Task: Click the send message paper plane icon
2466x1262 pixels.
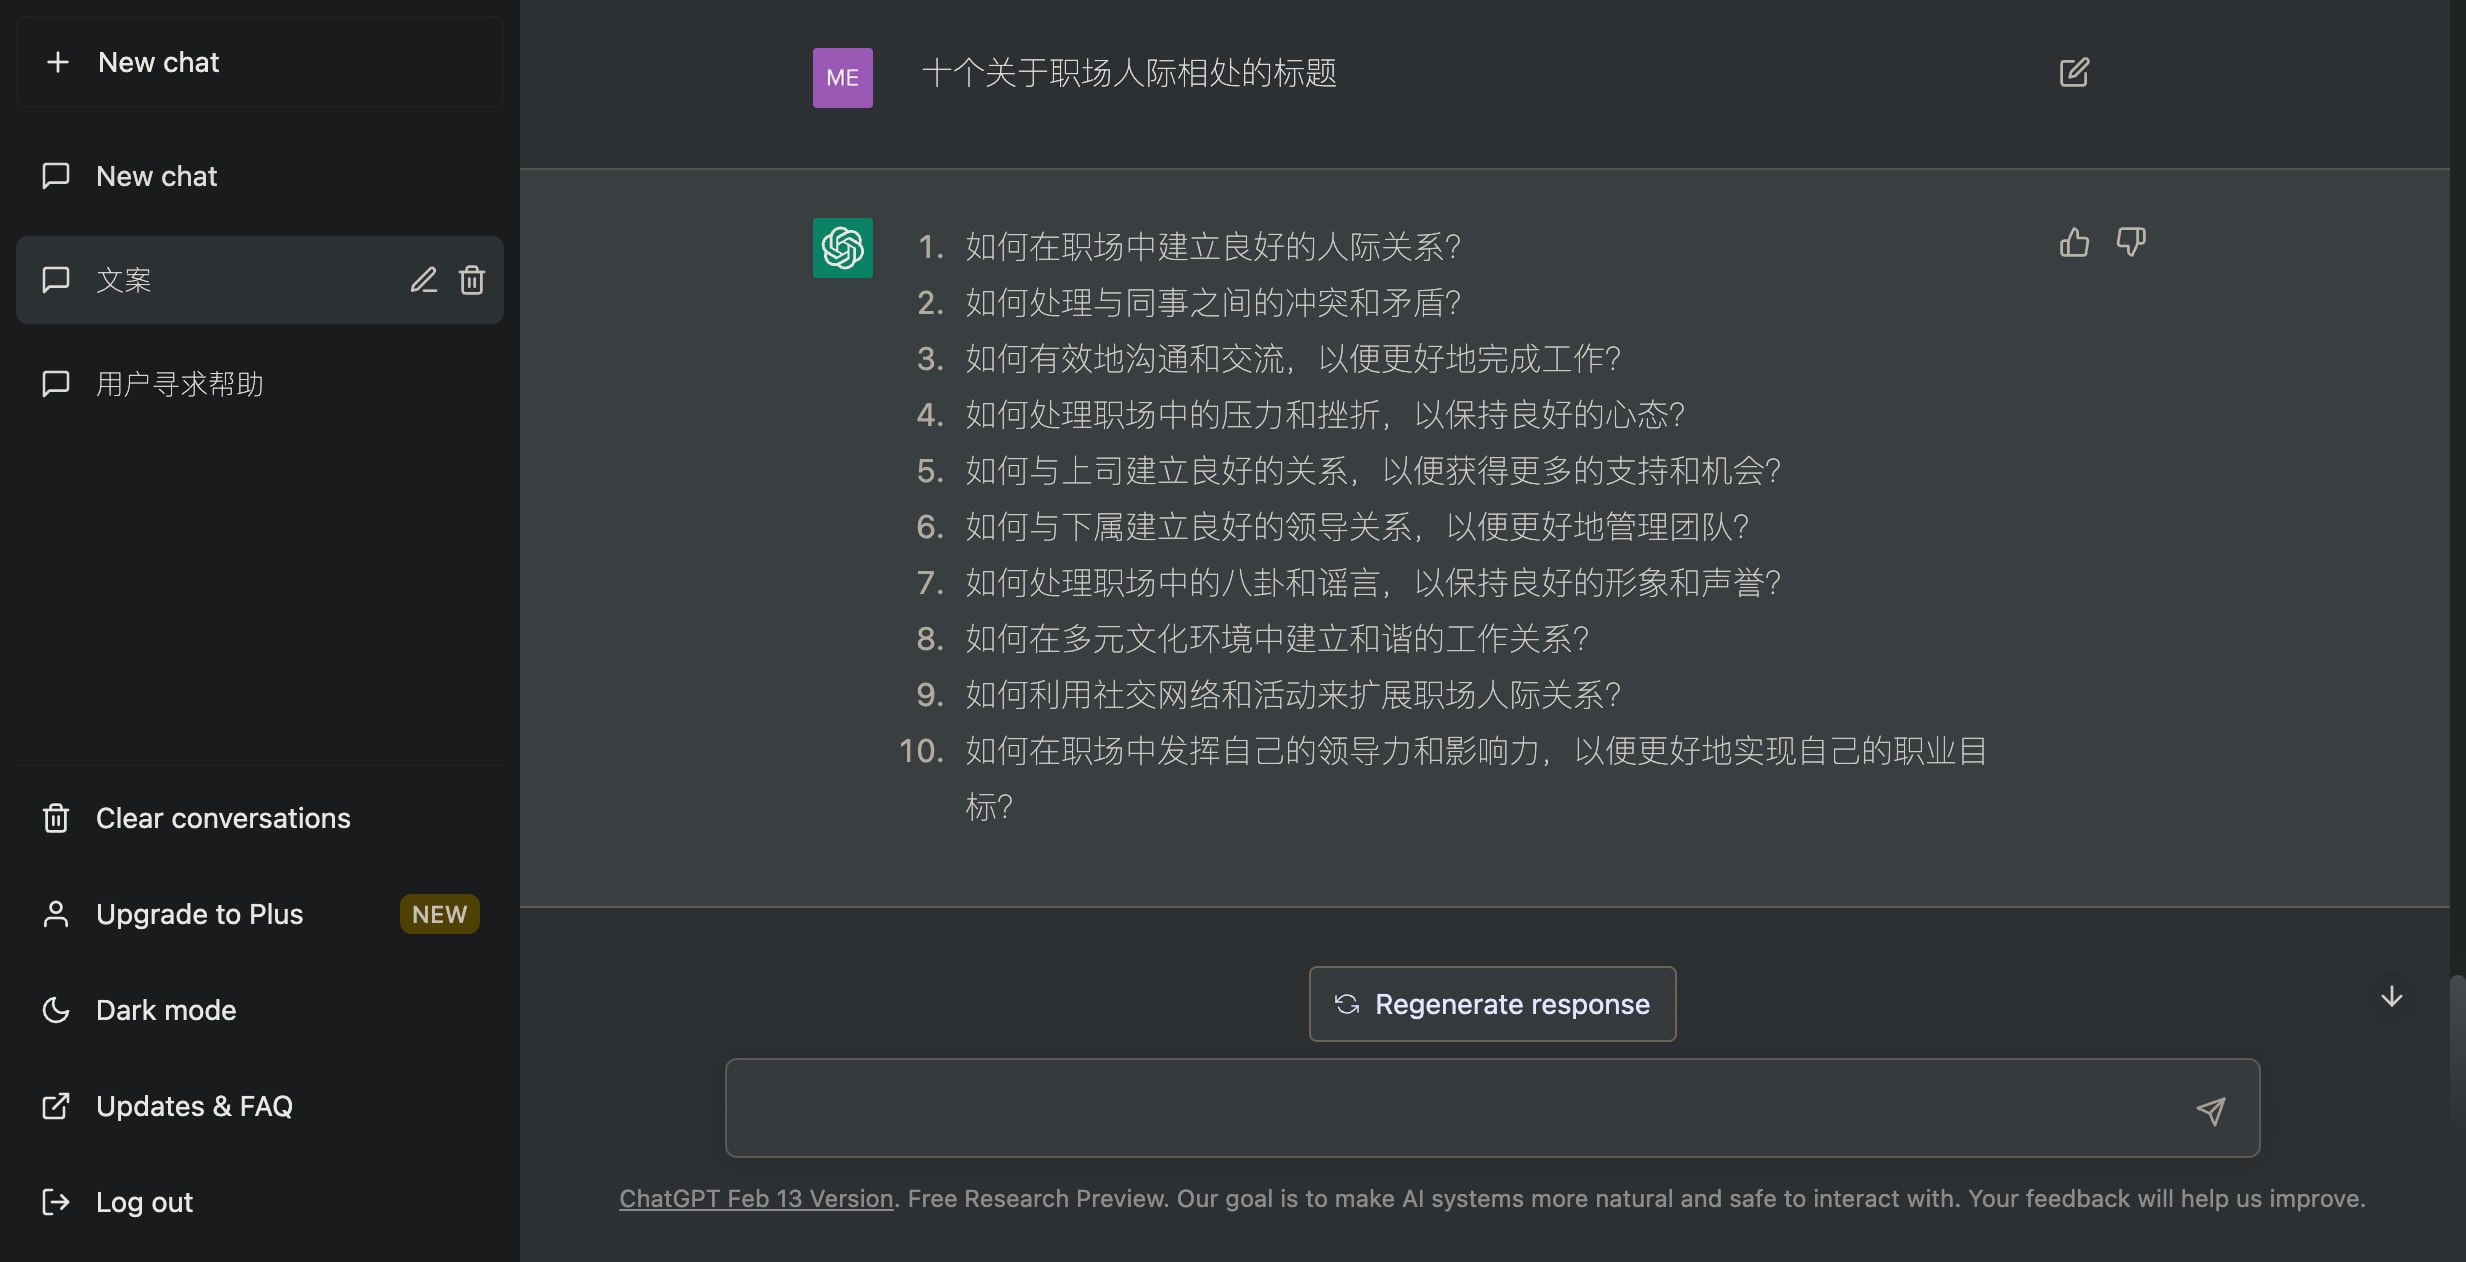Action: coord(2210,1110)
